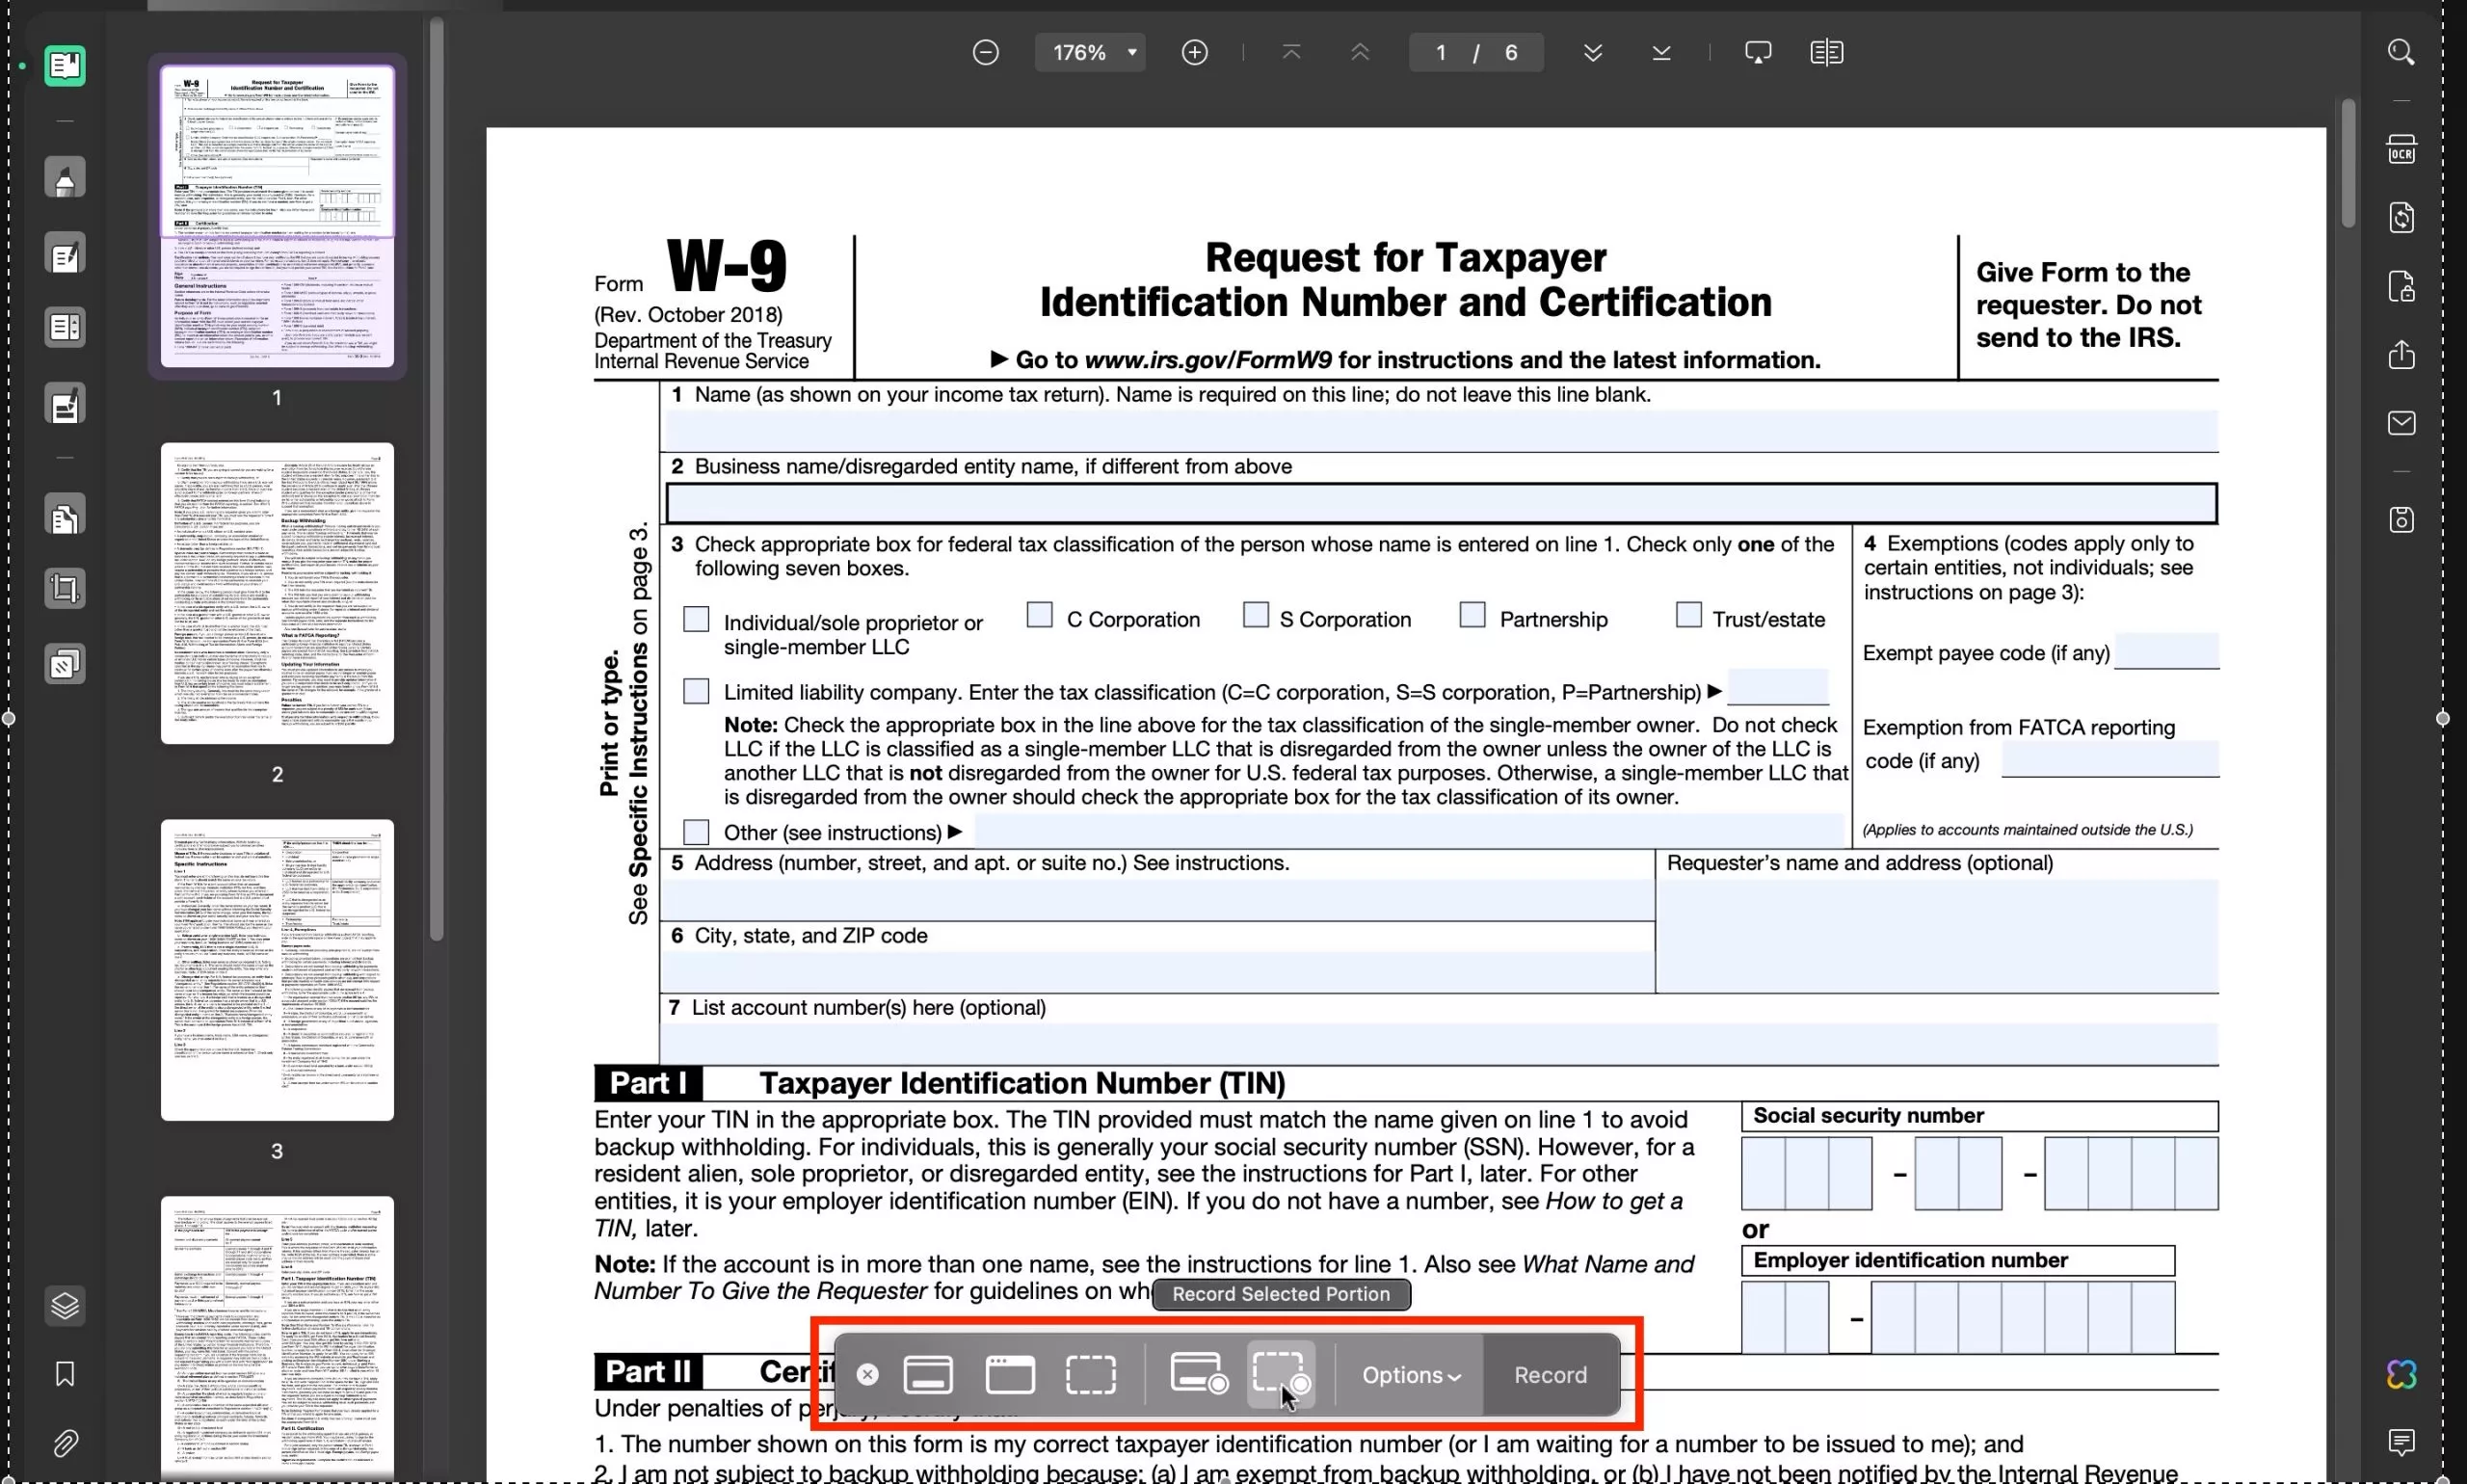The image size is (2467, 1484).
Task: Click the Business name field on line 2
Action: [x=1442, y=503]
